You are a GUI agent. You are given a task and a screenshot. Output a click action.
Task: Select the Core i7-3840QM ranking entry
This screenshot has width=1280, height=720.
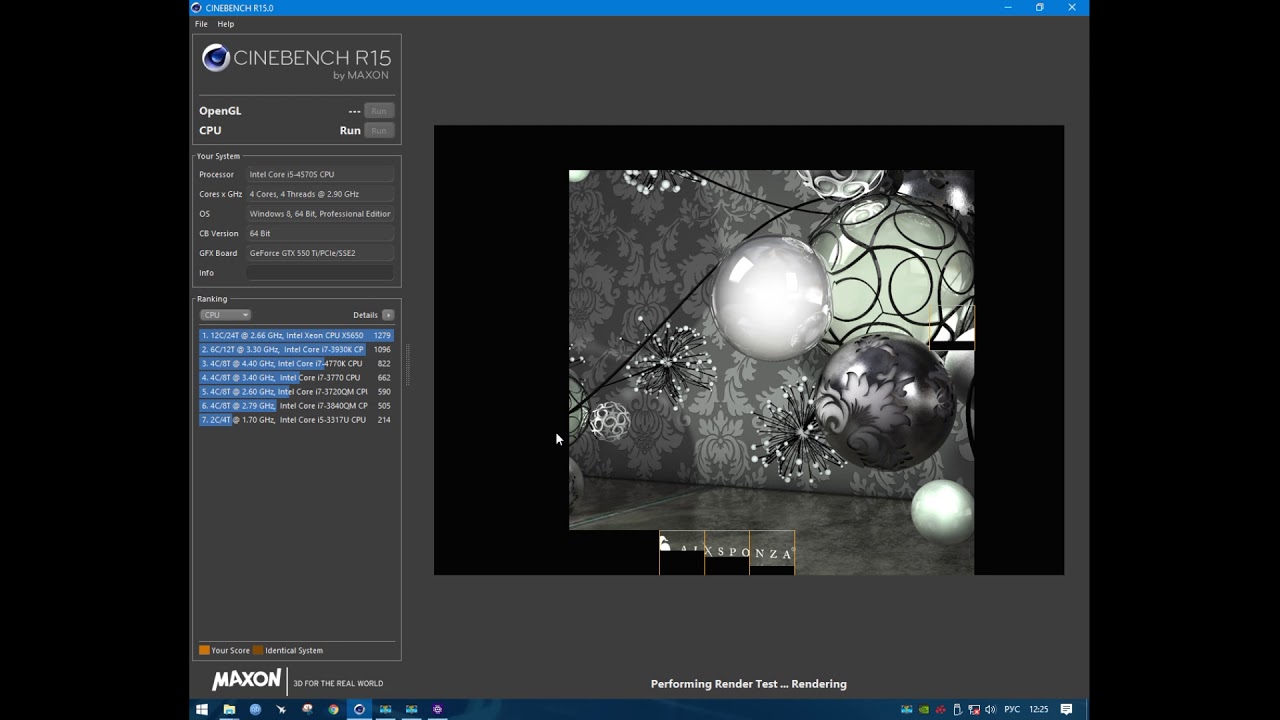click(x=296, y=406)
